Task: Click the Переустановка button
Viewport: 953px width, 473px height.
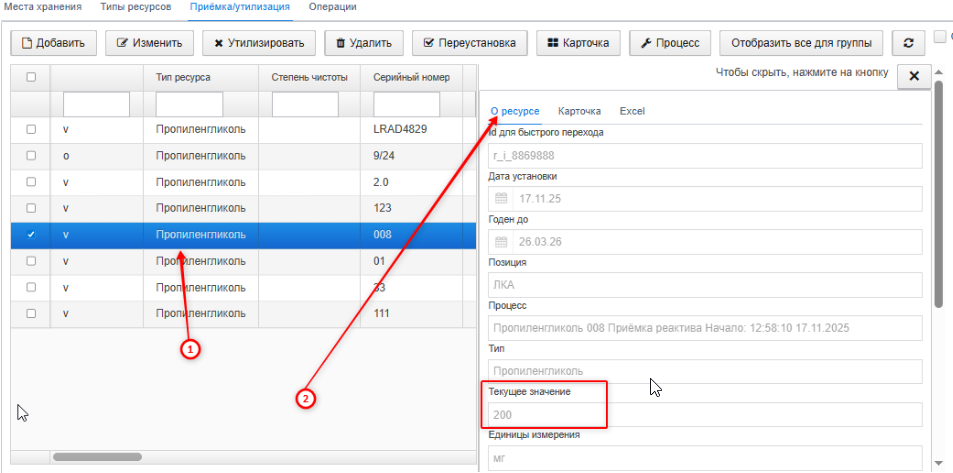Action: pyautogui.click(x=469, y=43)
